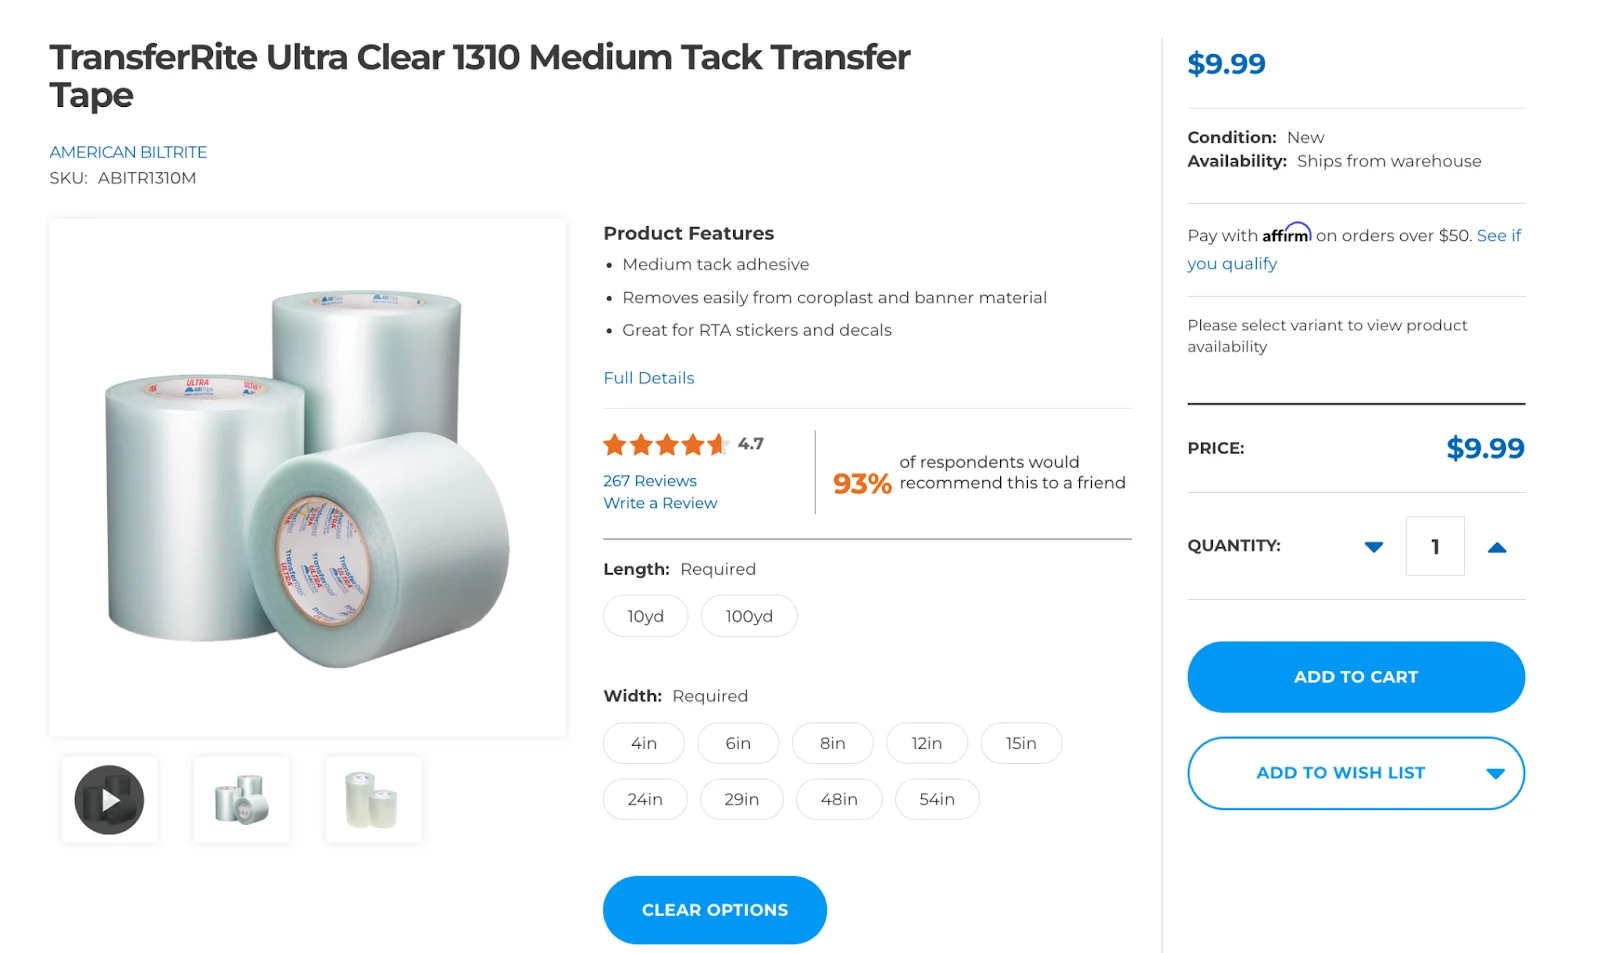The image size is (1600, 953).
Task: Select the 15in width option
Action: pyautogui.click(x=1021, y=743)
